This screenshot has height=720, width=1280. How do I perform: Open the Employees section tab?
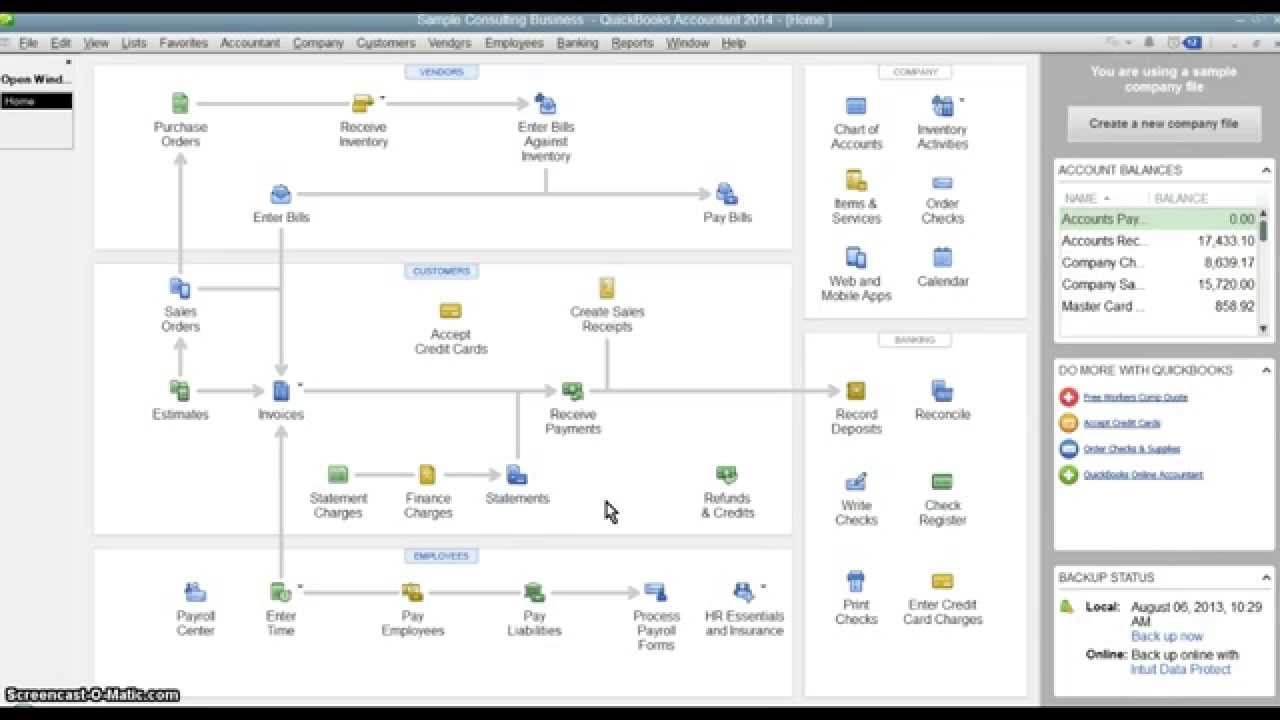pyautogui.click(x=441, y=556)
